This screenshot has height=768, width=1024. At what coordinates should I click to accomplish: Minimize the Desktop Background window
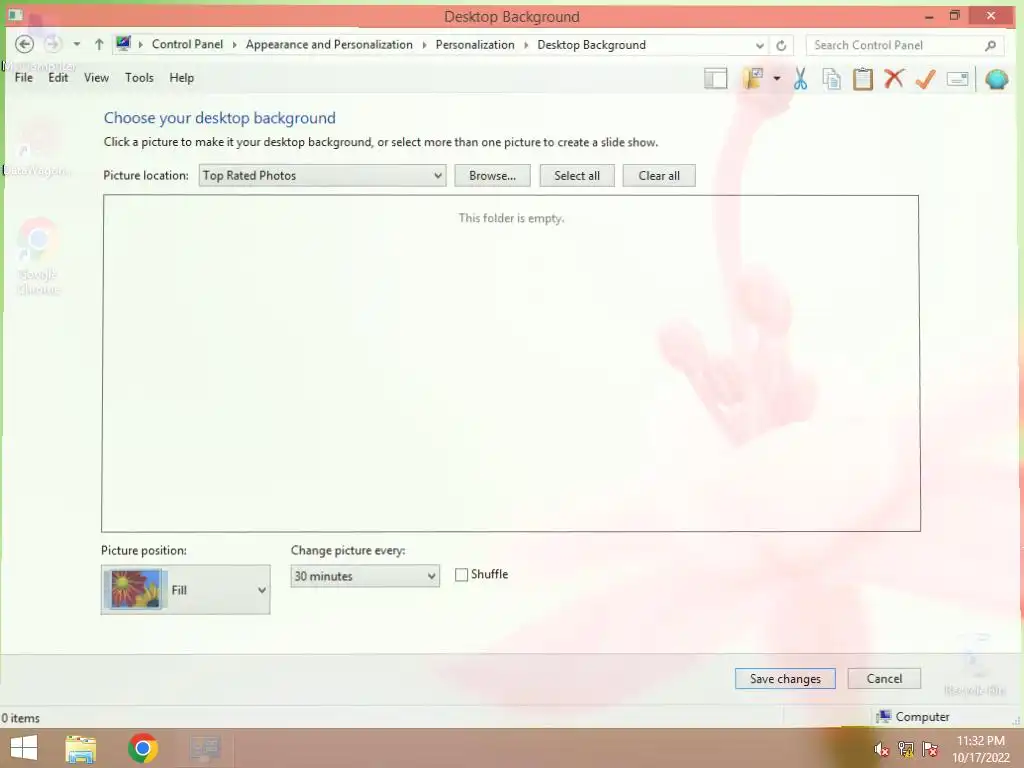[929, 16]
